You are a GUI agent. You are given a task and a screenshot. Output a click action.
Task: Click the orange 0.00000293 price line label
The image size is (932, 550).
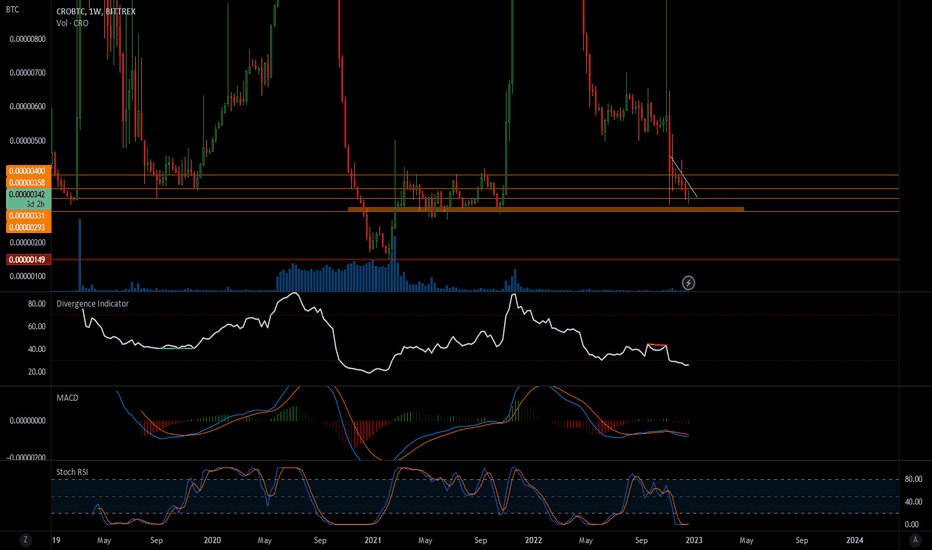tap(29, 227)
